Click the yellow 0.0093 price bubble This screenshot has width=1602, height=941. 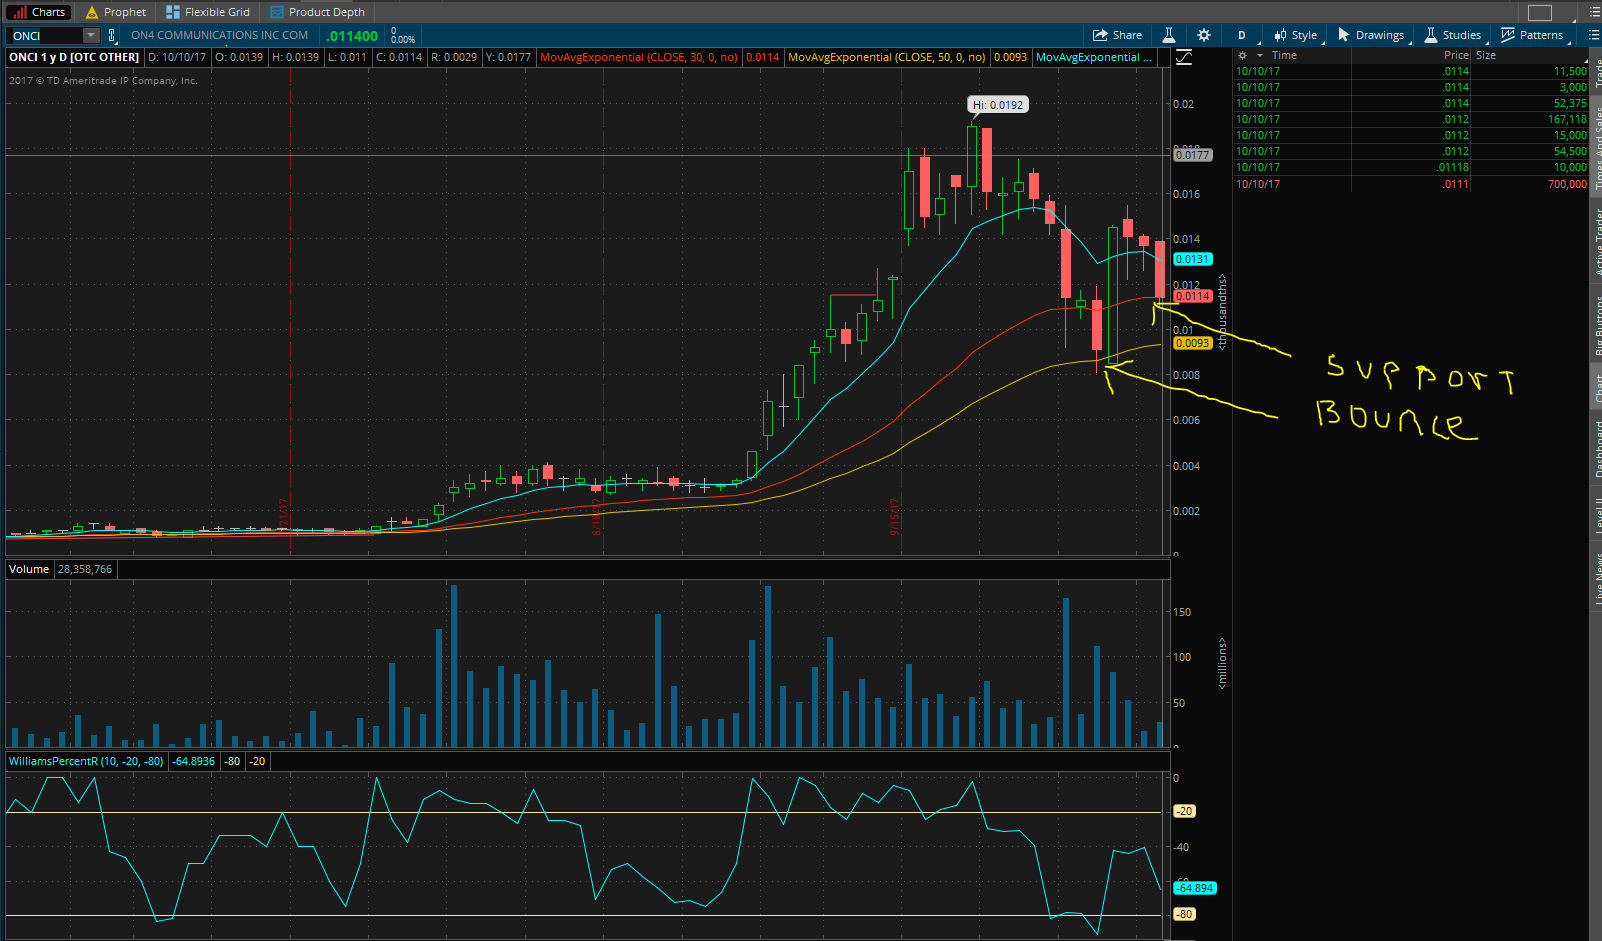click(1192, 343)
